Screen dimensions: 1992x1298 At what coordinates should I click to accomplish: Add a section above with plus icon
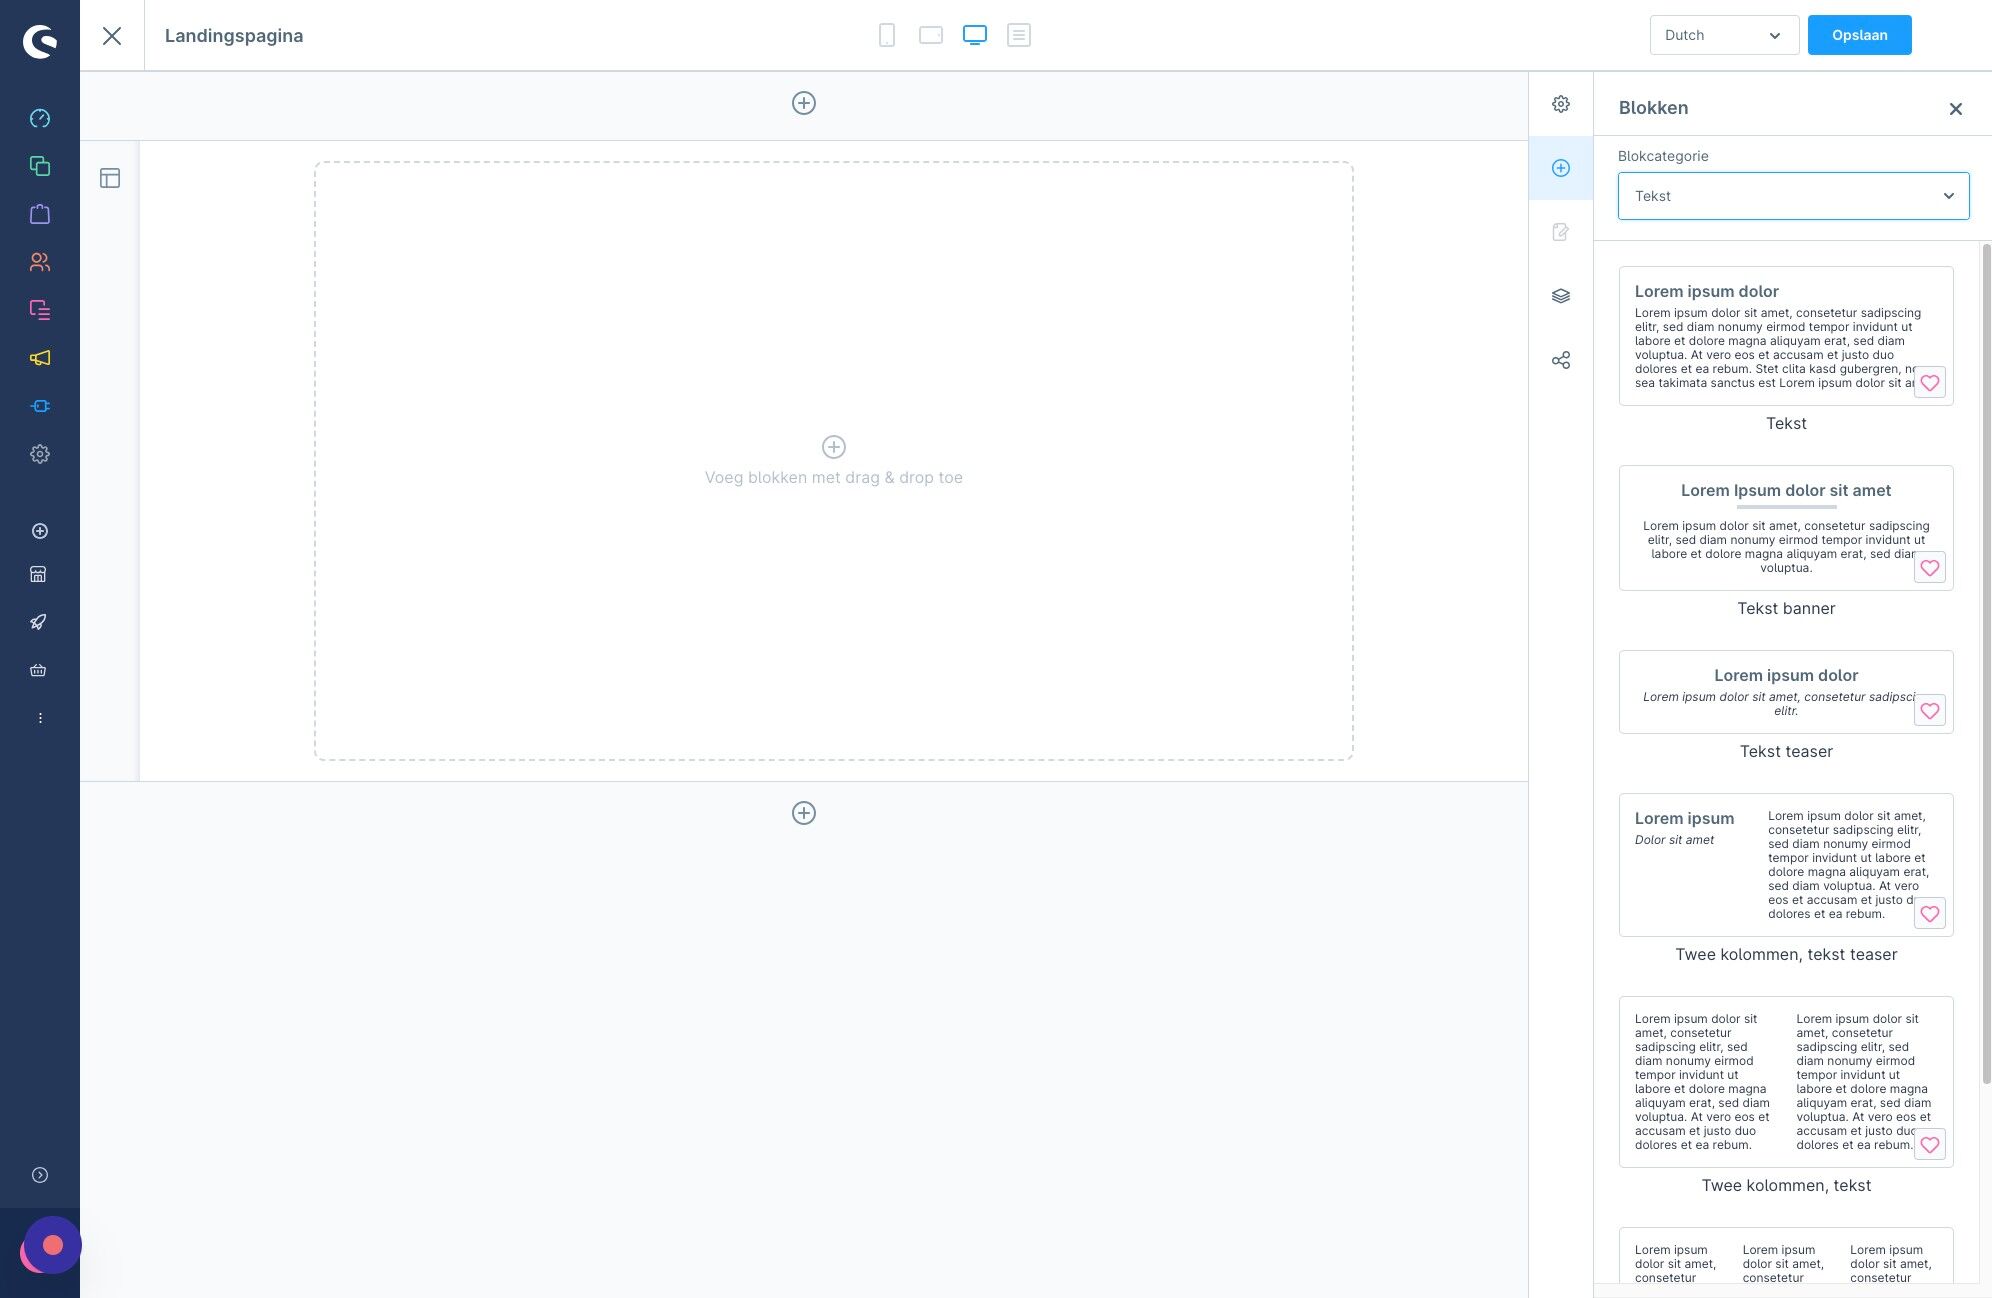[x=804, y=103]
